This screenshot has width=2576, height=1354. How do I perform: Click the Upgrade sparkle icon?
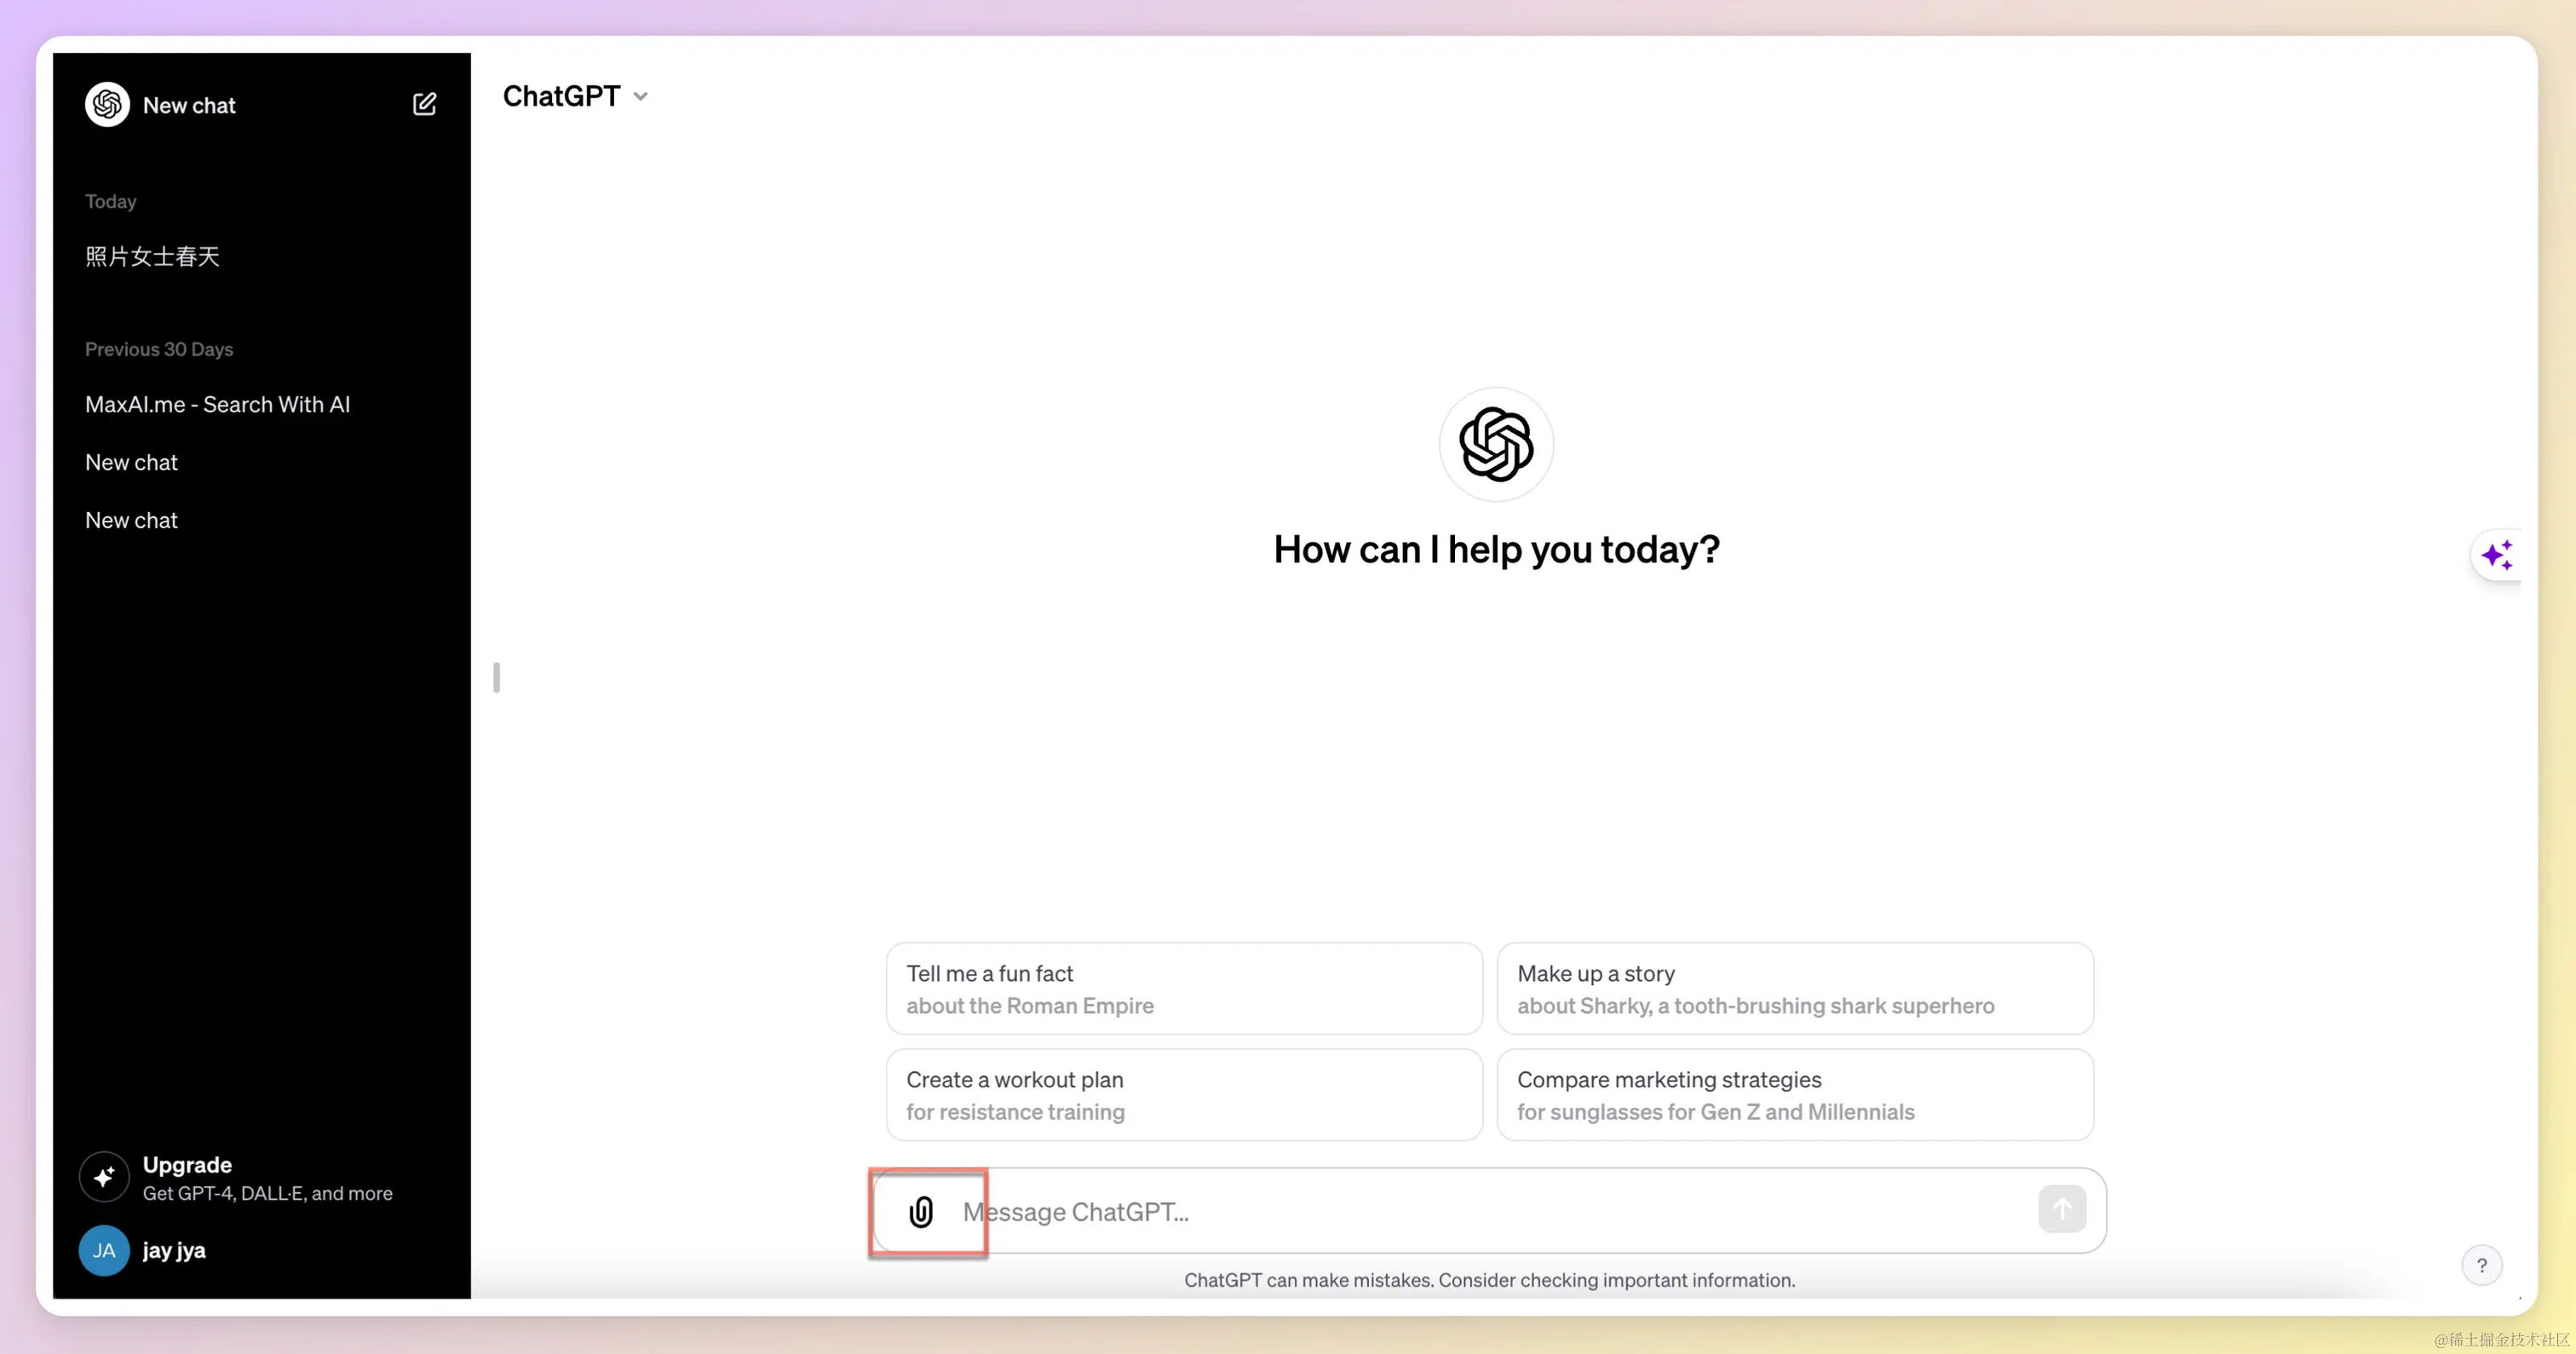point(105,1177)
